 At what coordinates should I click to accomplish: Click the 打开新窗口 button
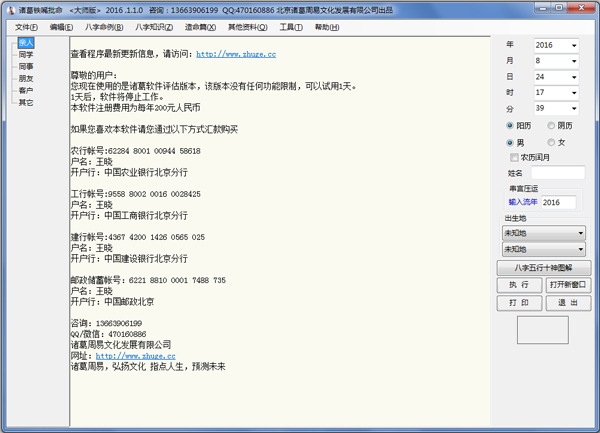point(564,285)
